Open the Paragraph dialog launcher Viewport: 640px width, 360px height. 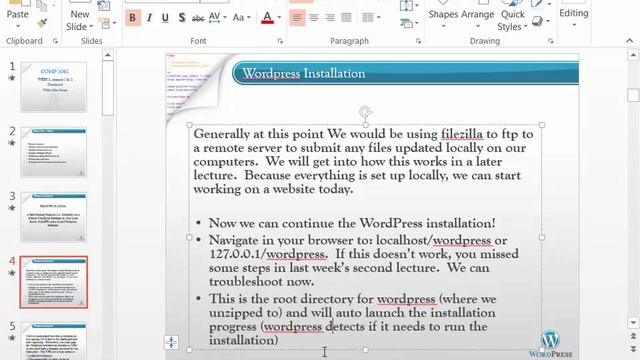tap(418, 41)
